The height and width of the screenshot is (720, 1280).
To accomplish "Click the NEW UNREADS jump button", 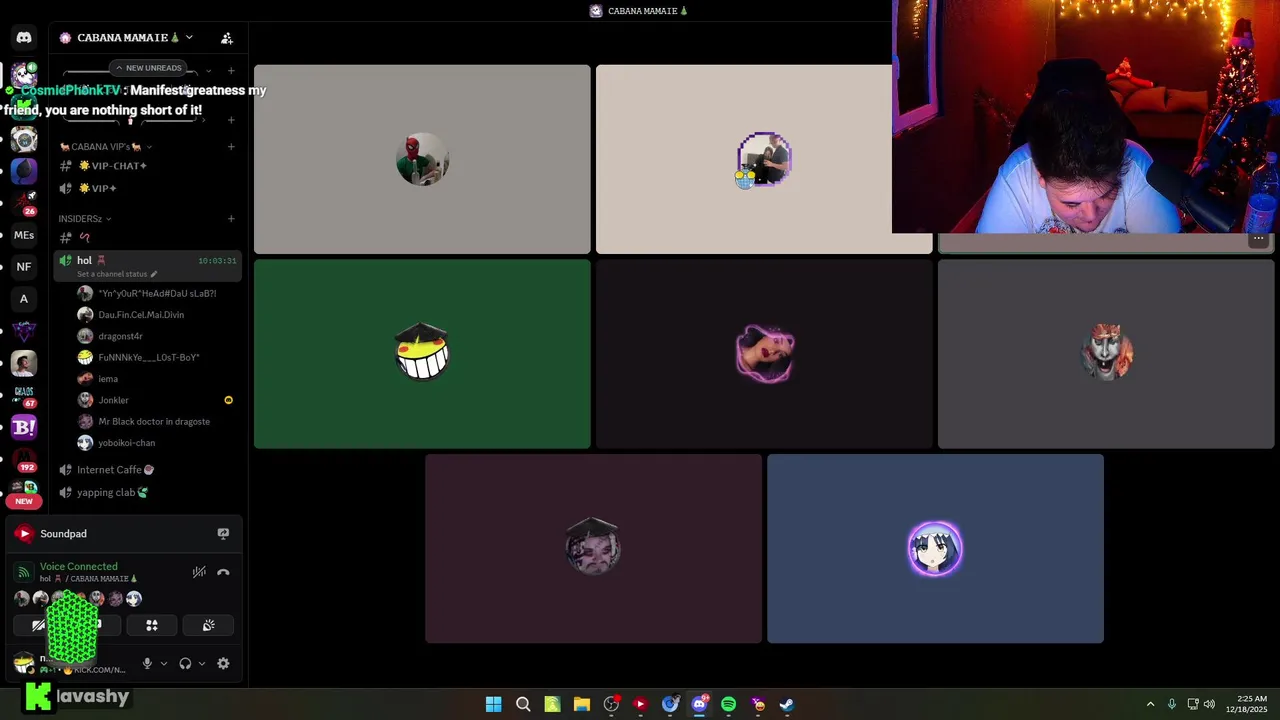I will [148, 68].
